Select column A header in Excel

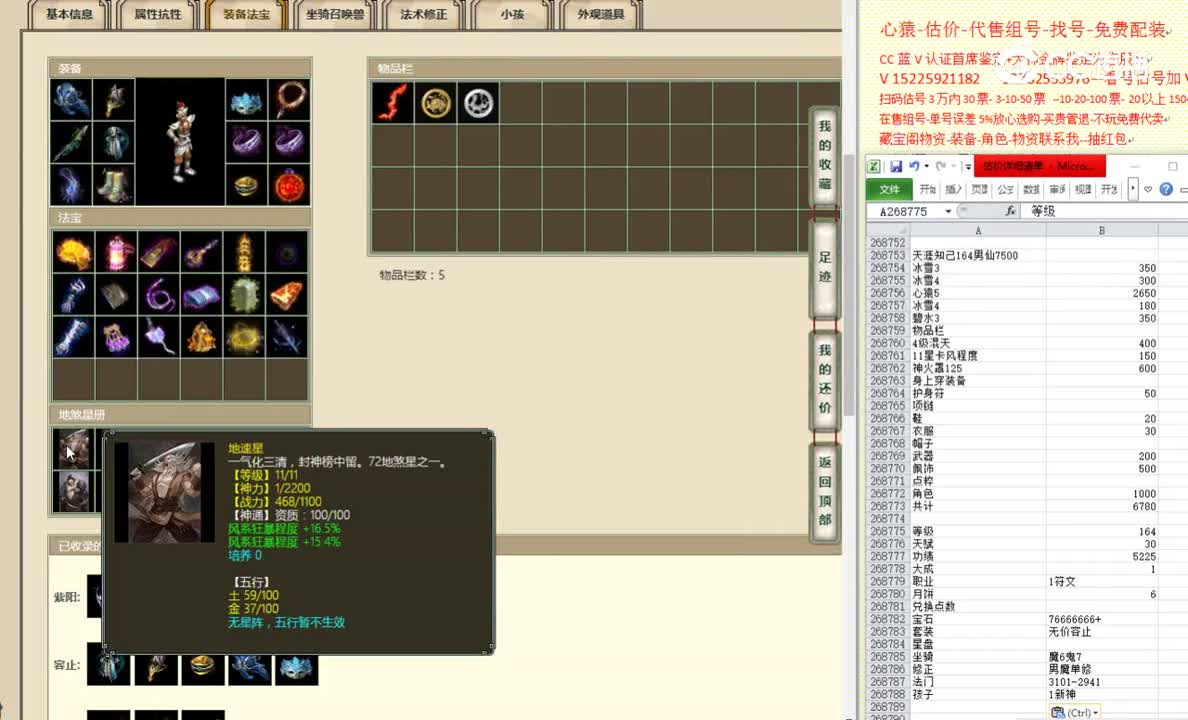[977, 230]
